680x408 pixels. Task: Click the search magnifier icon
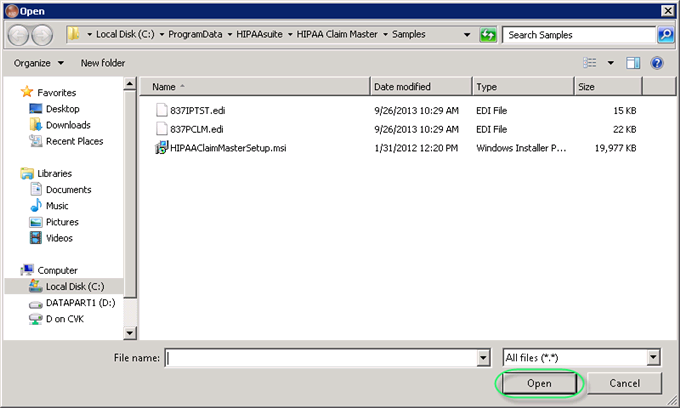click(666, 35)
